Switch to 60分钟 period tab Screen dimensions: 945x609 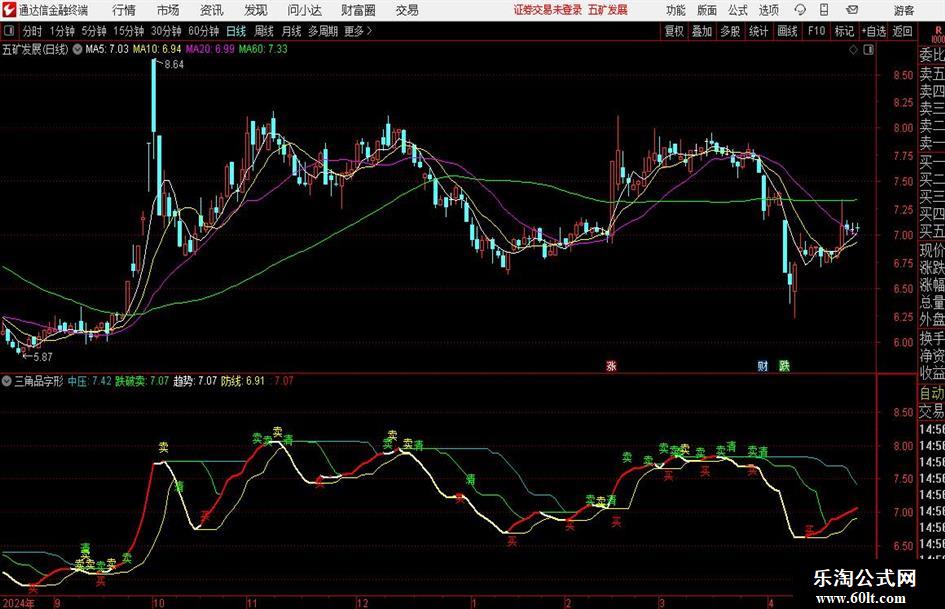click(203, 31)
